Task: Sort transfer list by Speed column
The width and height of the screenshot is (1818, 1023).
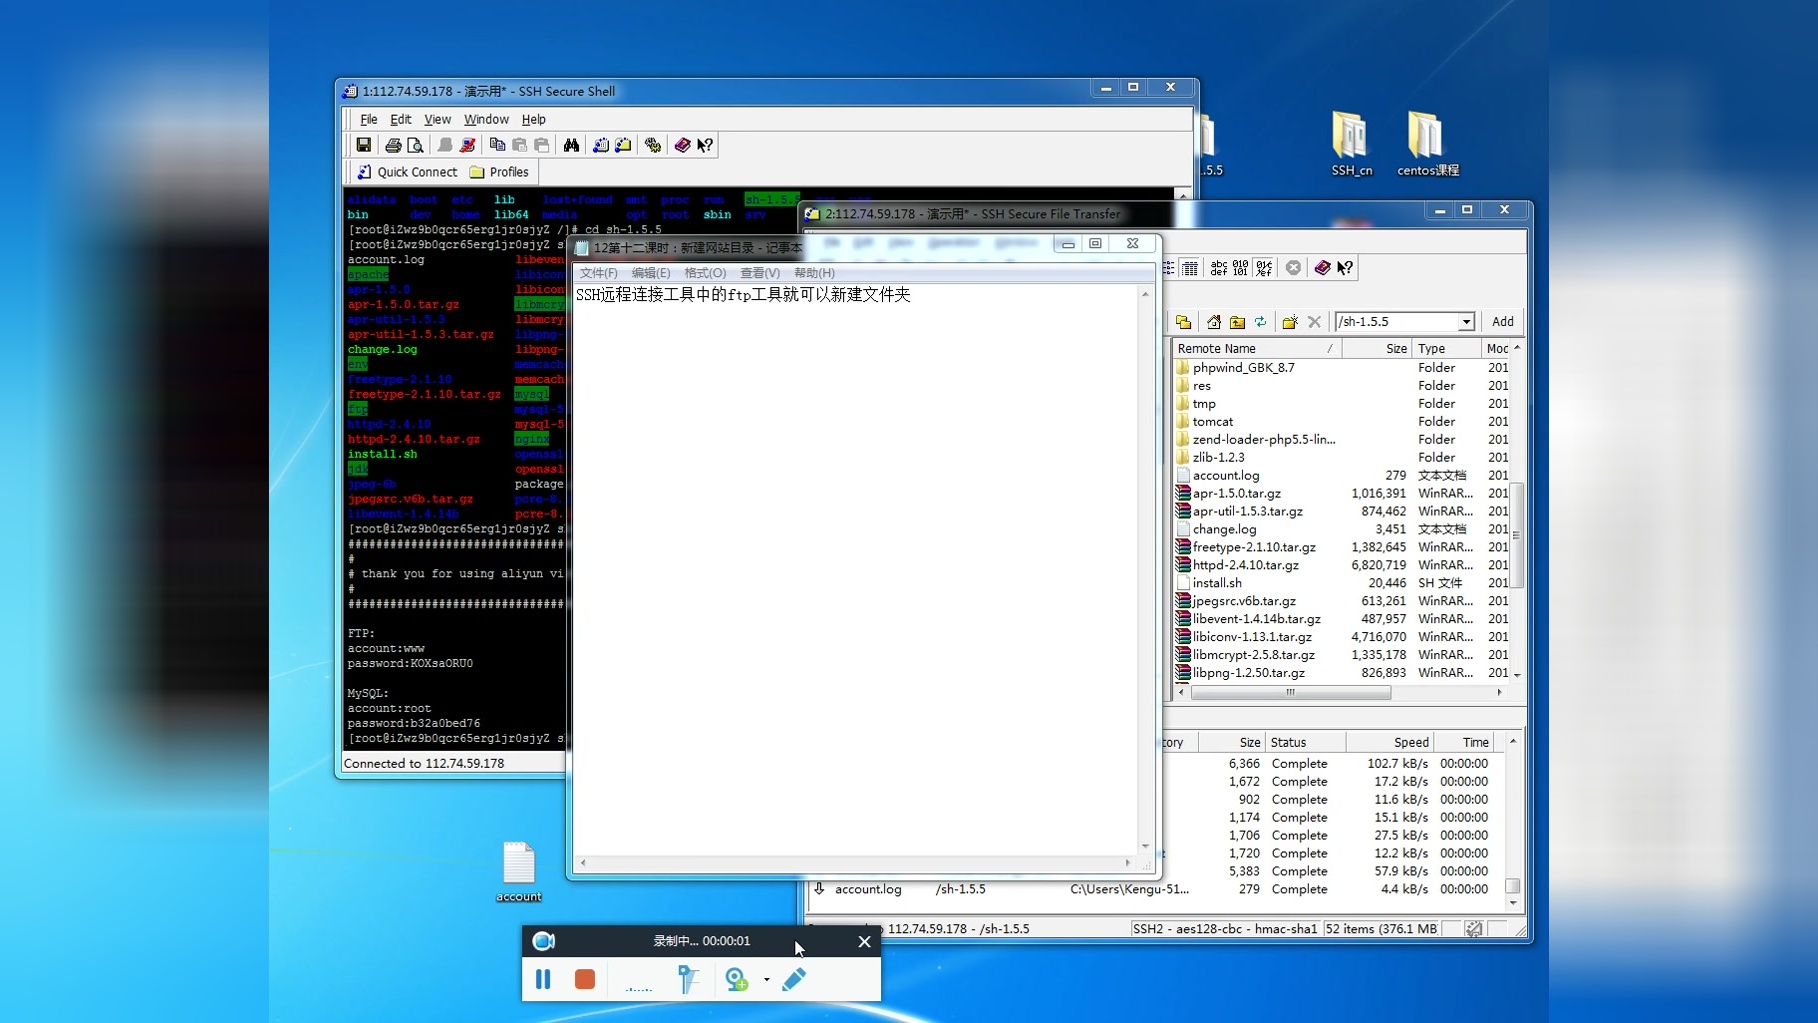Action: pyautogui.click(x=1390, y=742)
